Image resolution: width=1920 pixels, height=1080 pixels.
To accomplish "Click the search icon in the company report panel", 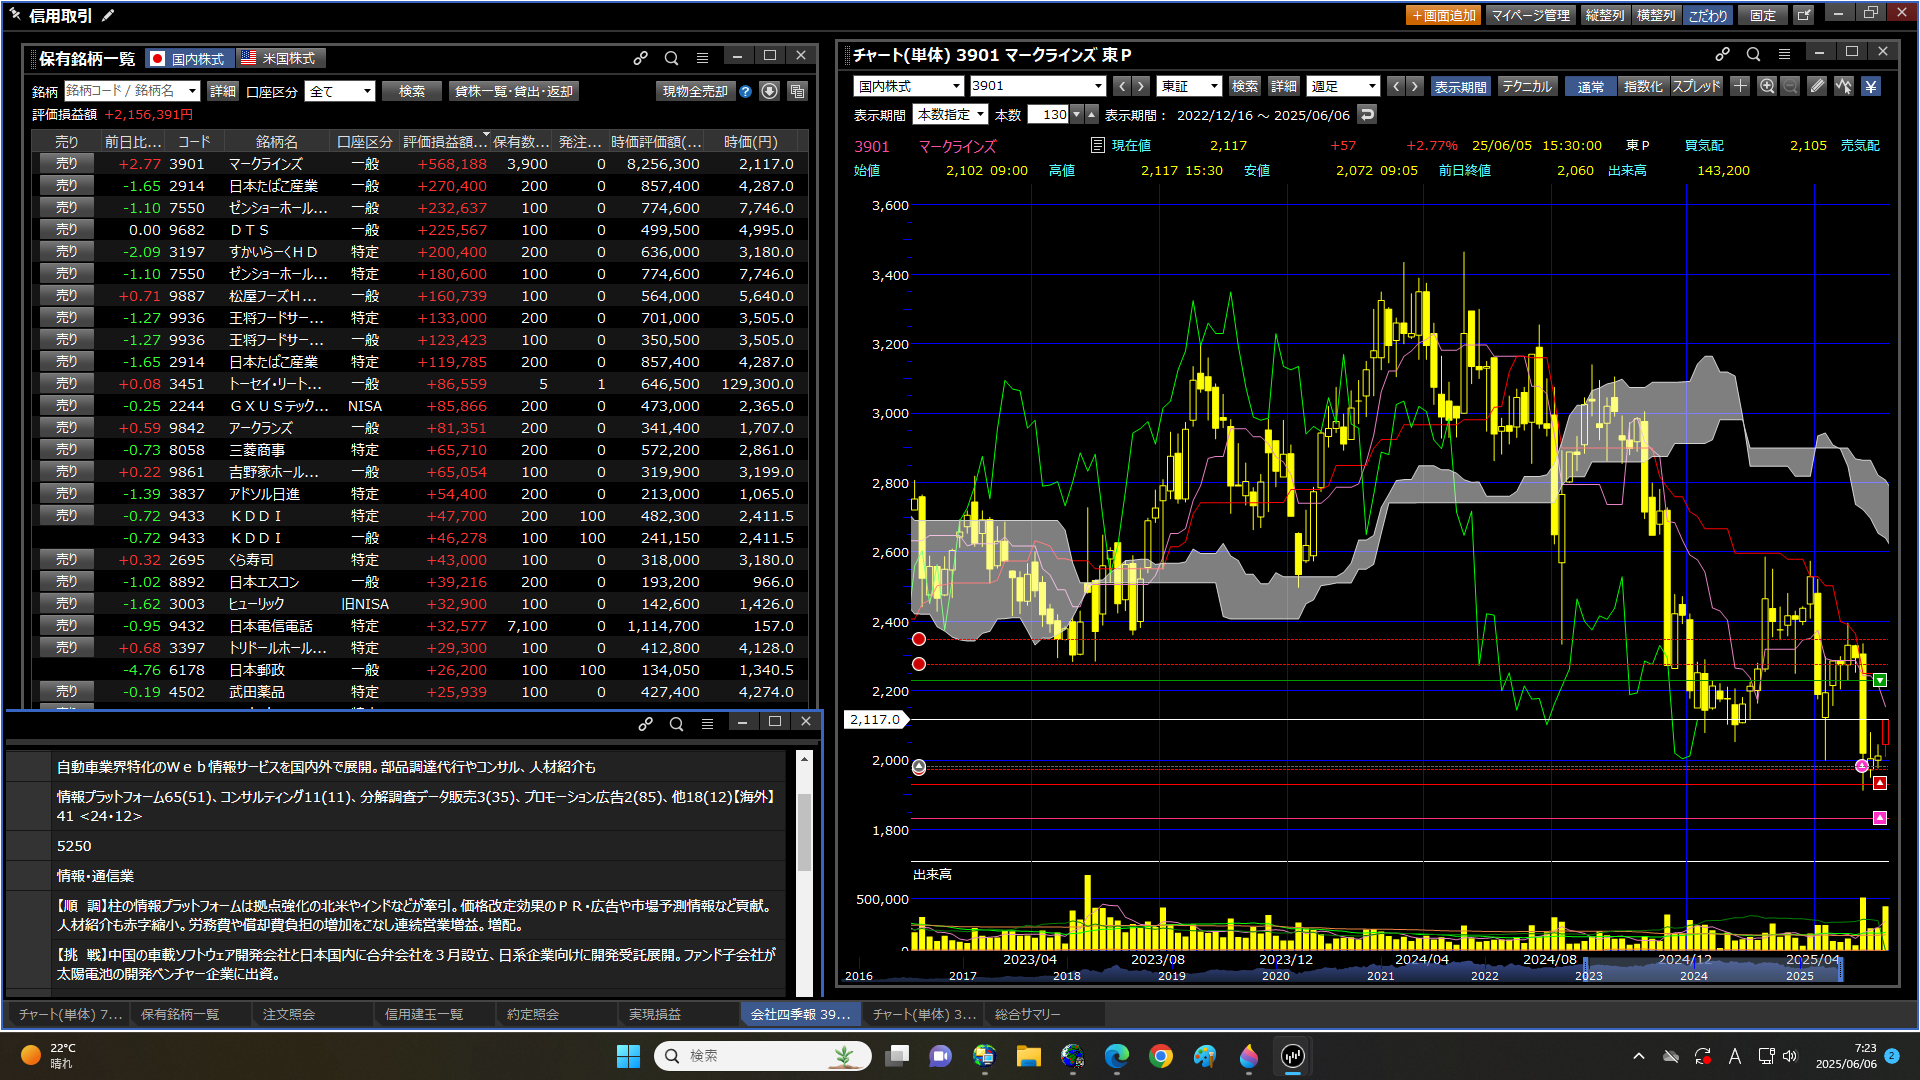I will (x=676, y=723).
